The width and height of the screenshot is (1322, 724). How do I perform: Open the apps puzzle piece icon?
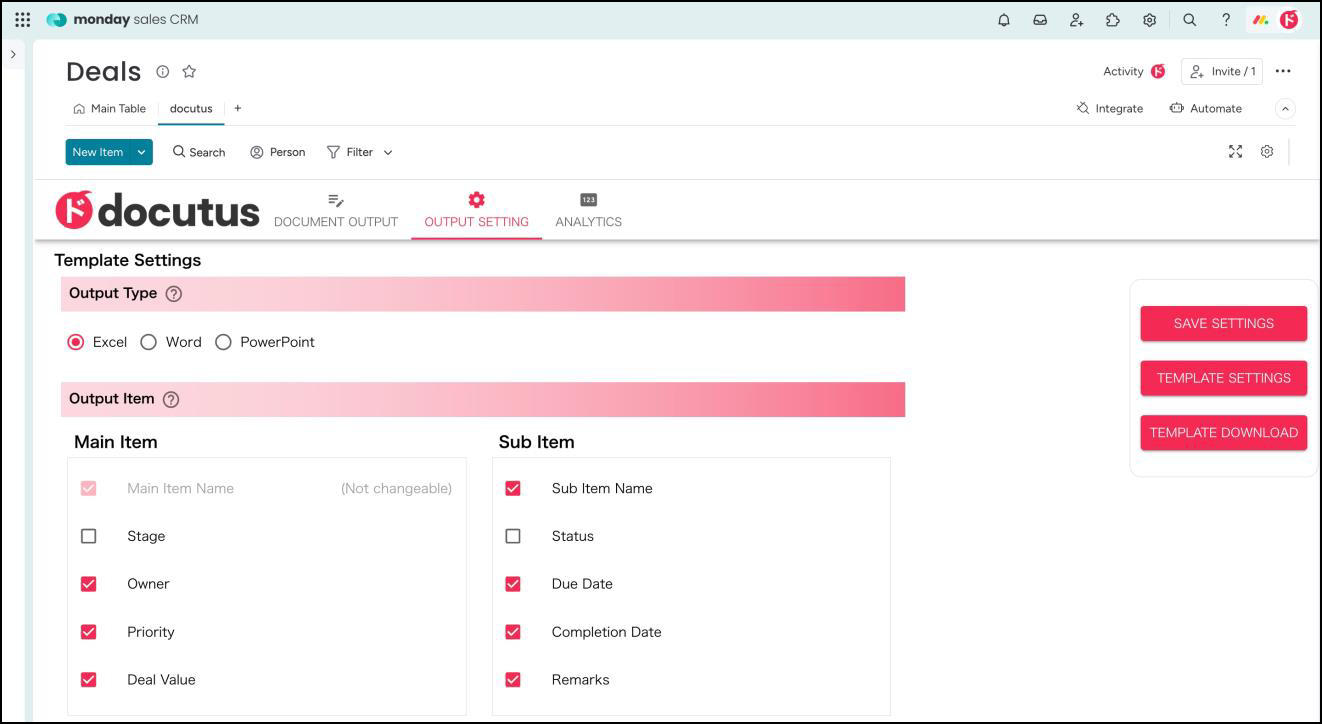(x=1113, y=20)
